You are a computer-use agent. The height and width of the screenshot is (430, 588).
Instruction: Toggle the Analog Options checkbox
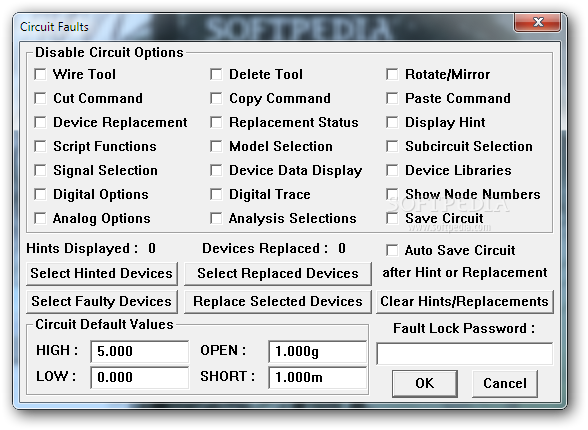click(x=40, y=218)
